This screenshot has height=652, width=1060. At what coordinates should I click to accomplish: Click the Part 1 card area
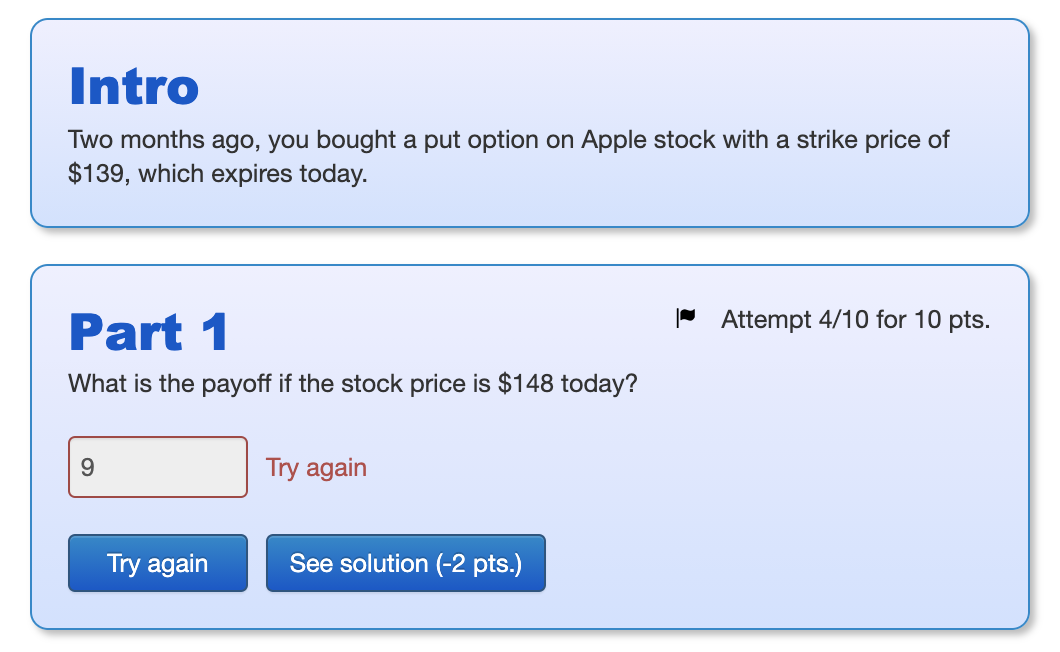529,440
